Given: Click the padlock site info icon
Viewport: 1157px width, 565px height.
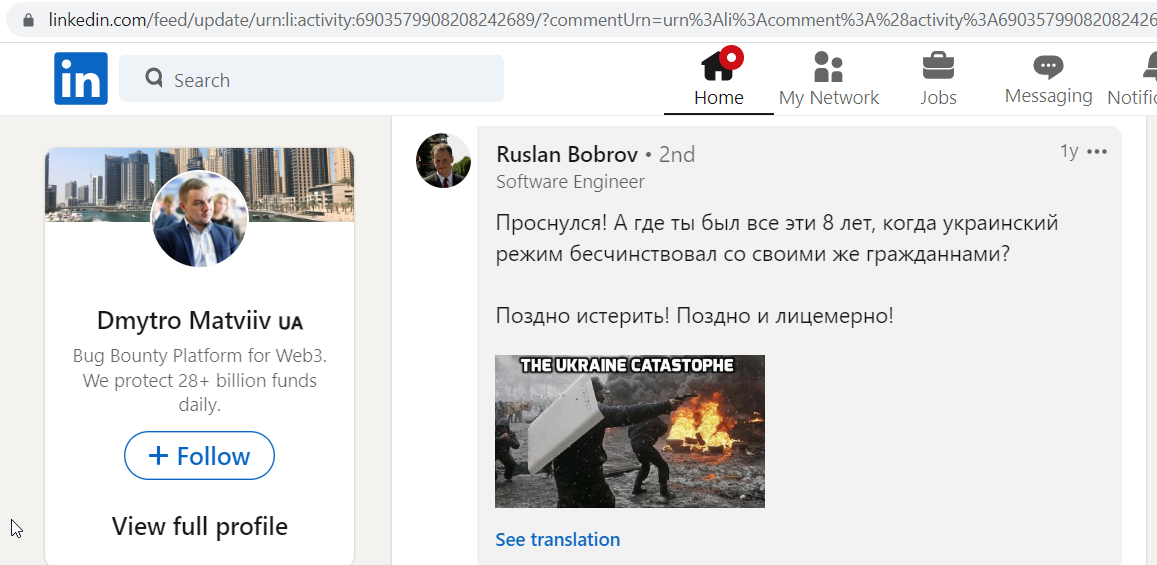Looking at the screenshot, I should point(29,20).
